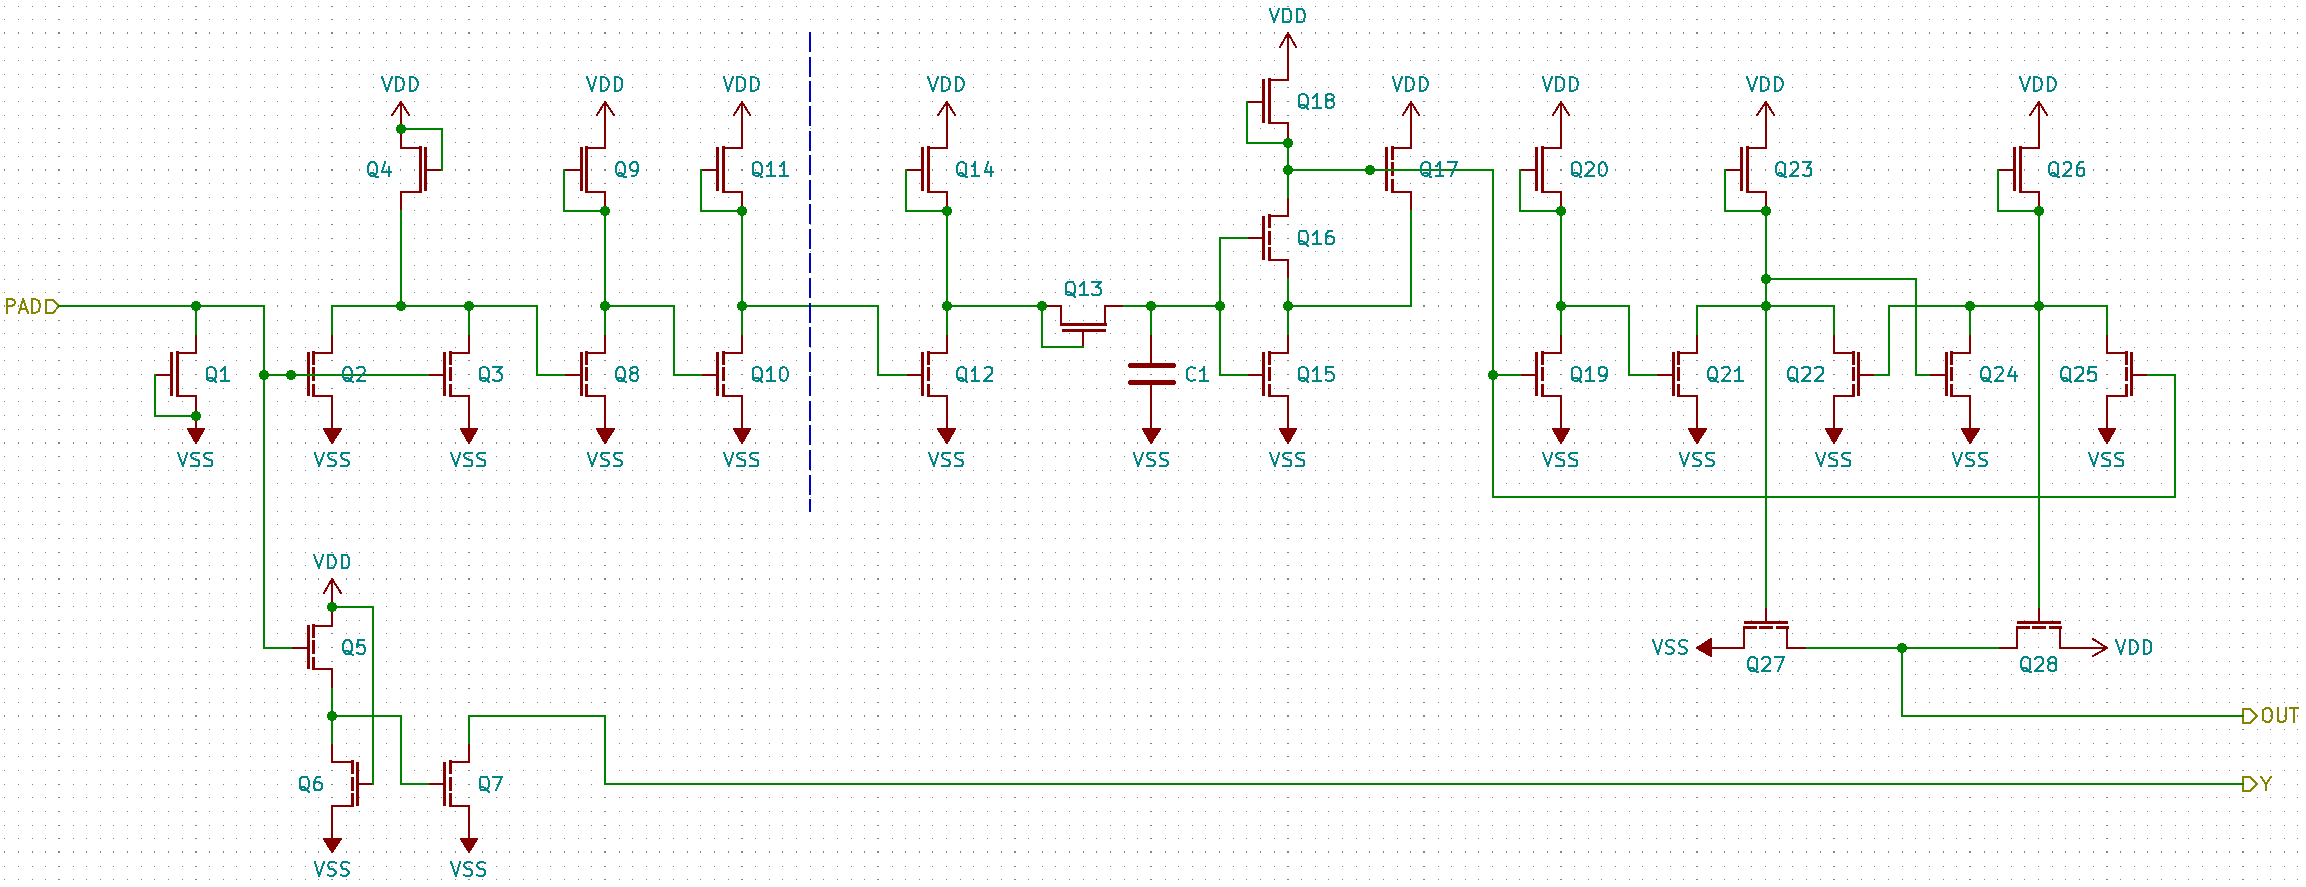This screenshot has width=2306, height=887.
Task: Select the VSS text below Q6
Action: [332, 869]
